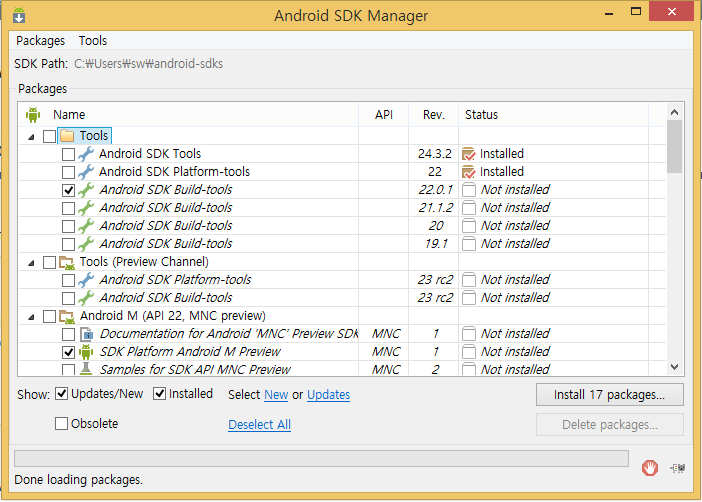The image size is (702, 502).
Task: Click the loading progress bar
Action: [x=321, y=459]
